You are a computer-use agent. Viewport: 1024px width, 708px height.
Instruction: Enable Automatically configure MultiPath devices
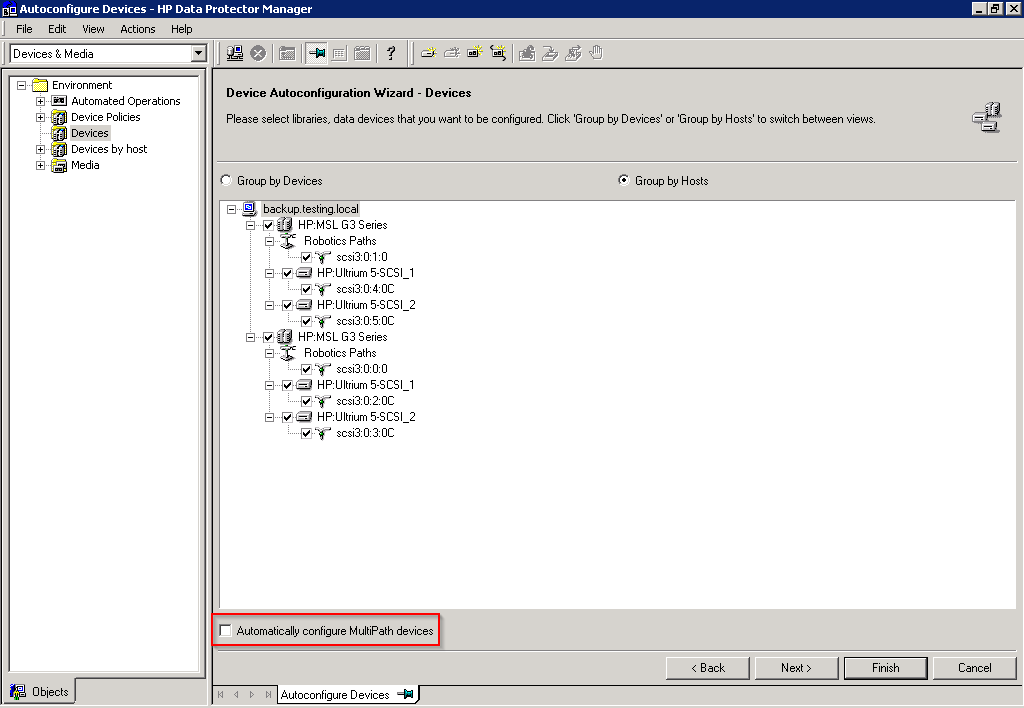point(226,631)
